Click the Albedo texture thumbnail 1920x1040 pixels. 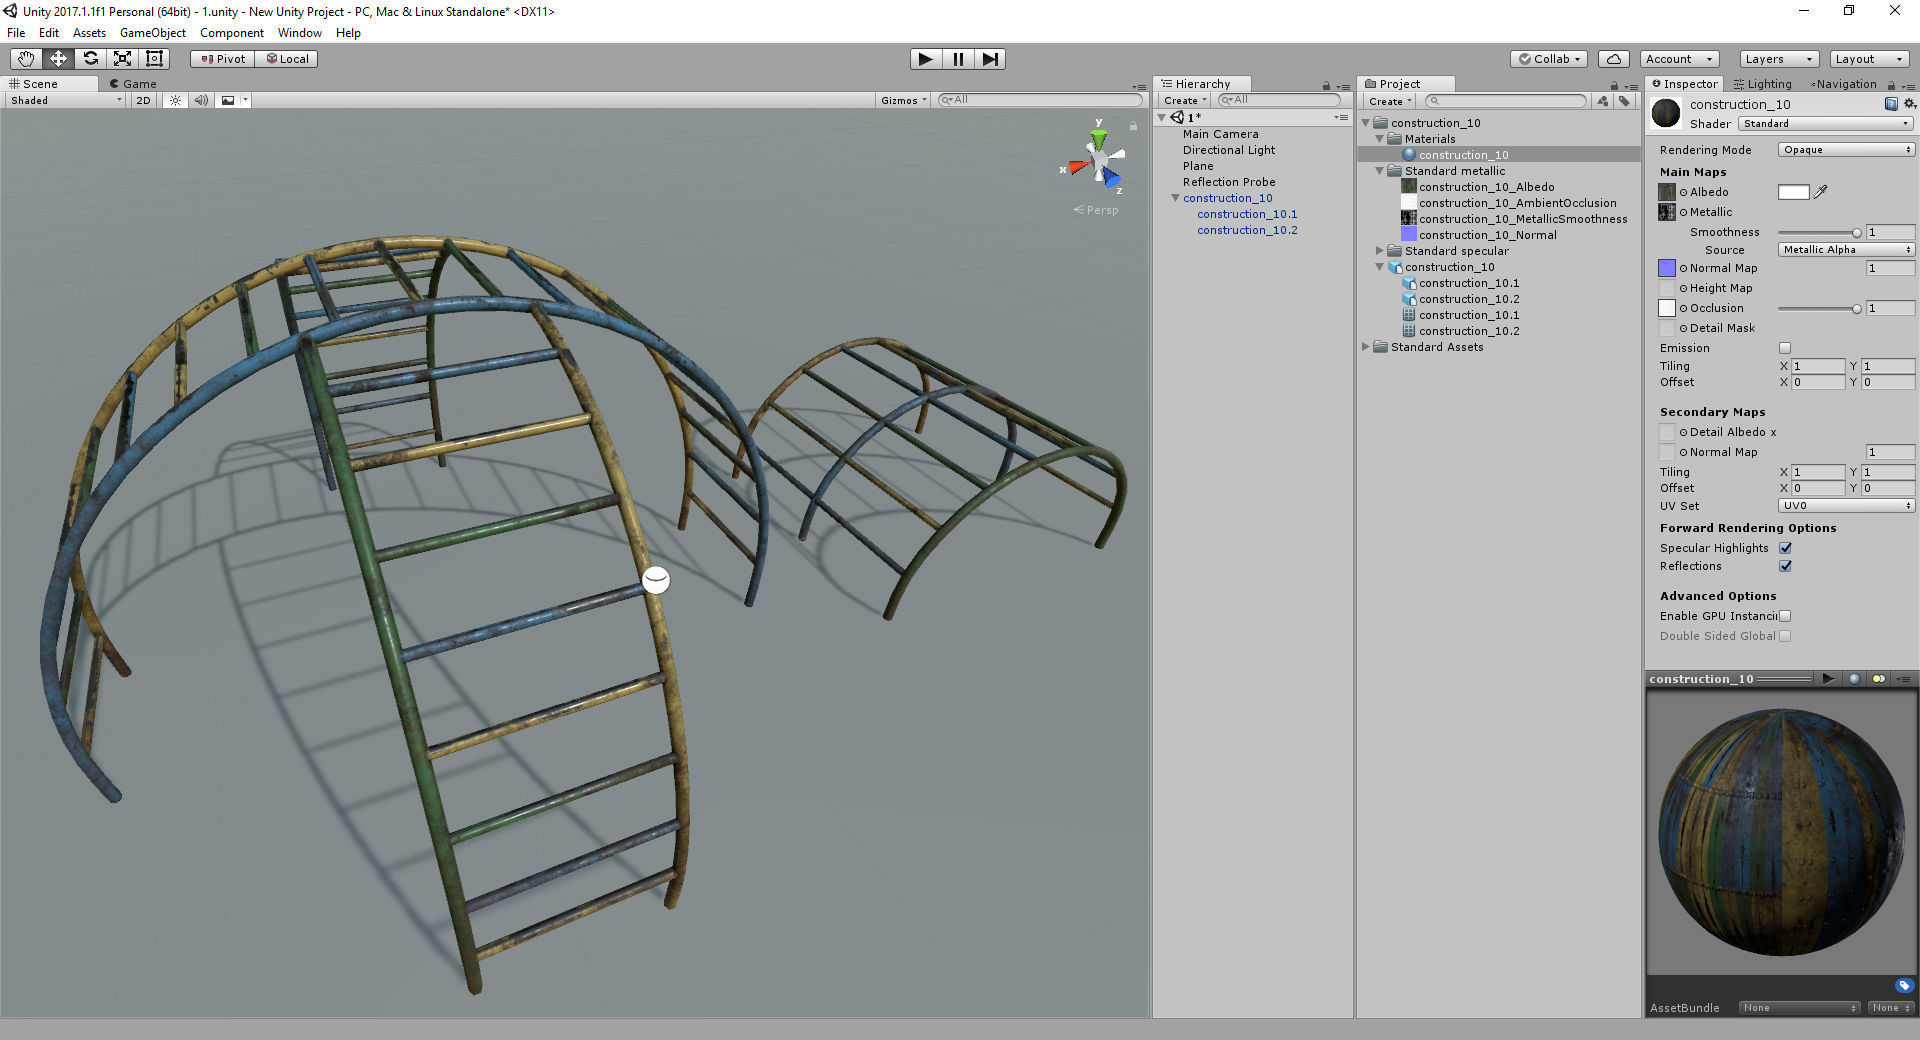(1666, 192)
